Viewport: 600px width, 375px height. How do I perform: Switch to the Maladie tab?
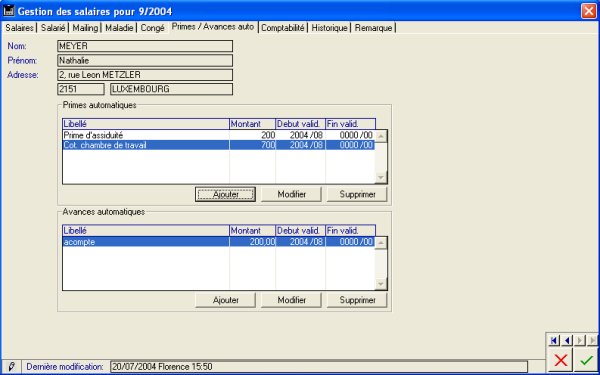[x=119, y=28]
